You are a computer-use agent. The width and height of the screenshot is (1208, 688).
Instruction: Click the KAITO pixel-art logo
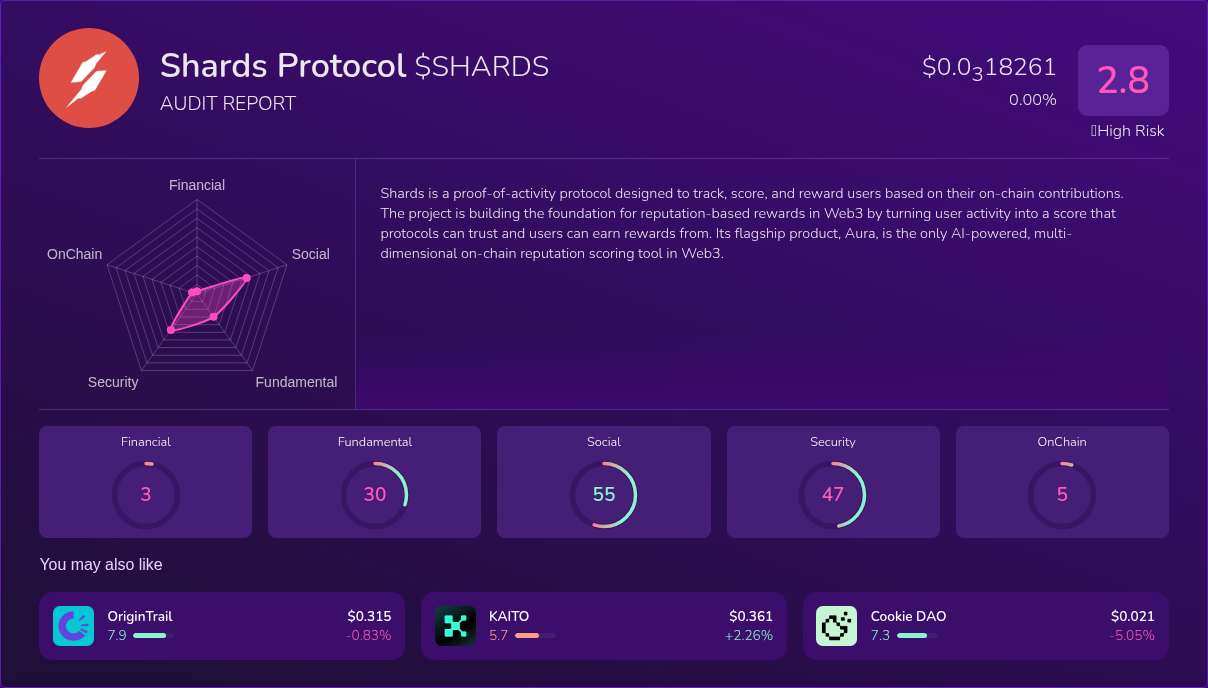tap(455, 625)
